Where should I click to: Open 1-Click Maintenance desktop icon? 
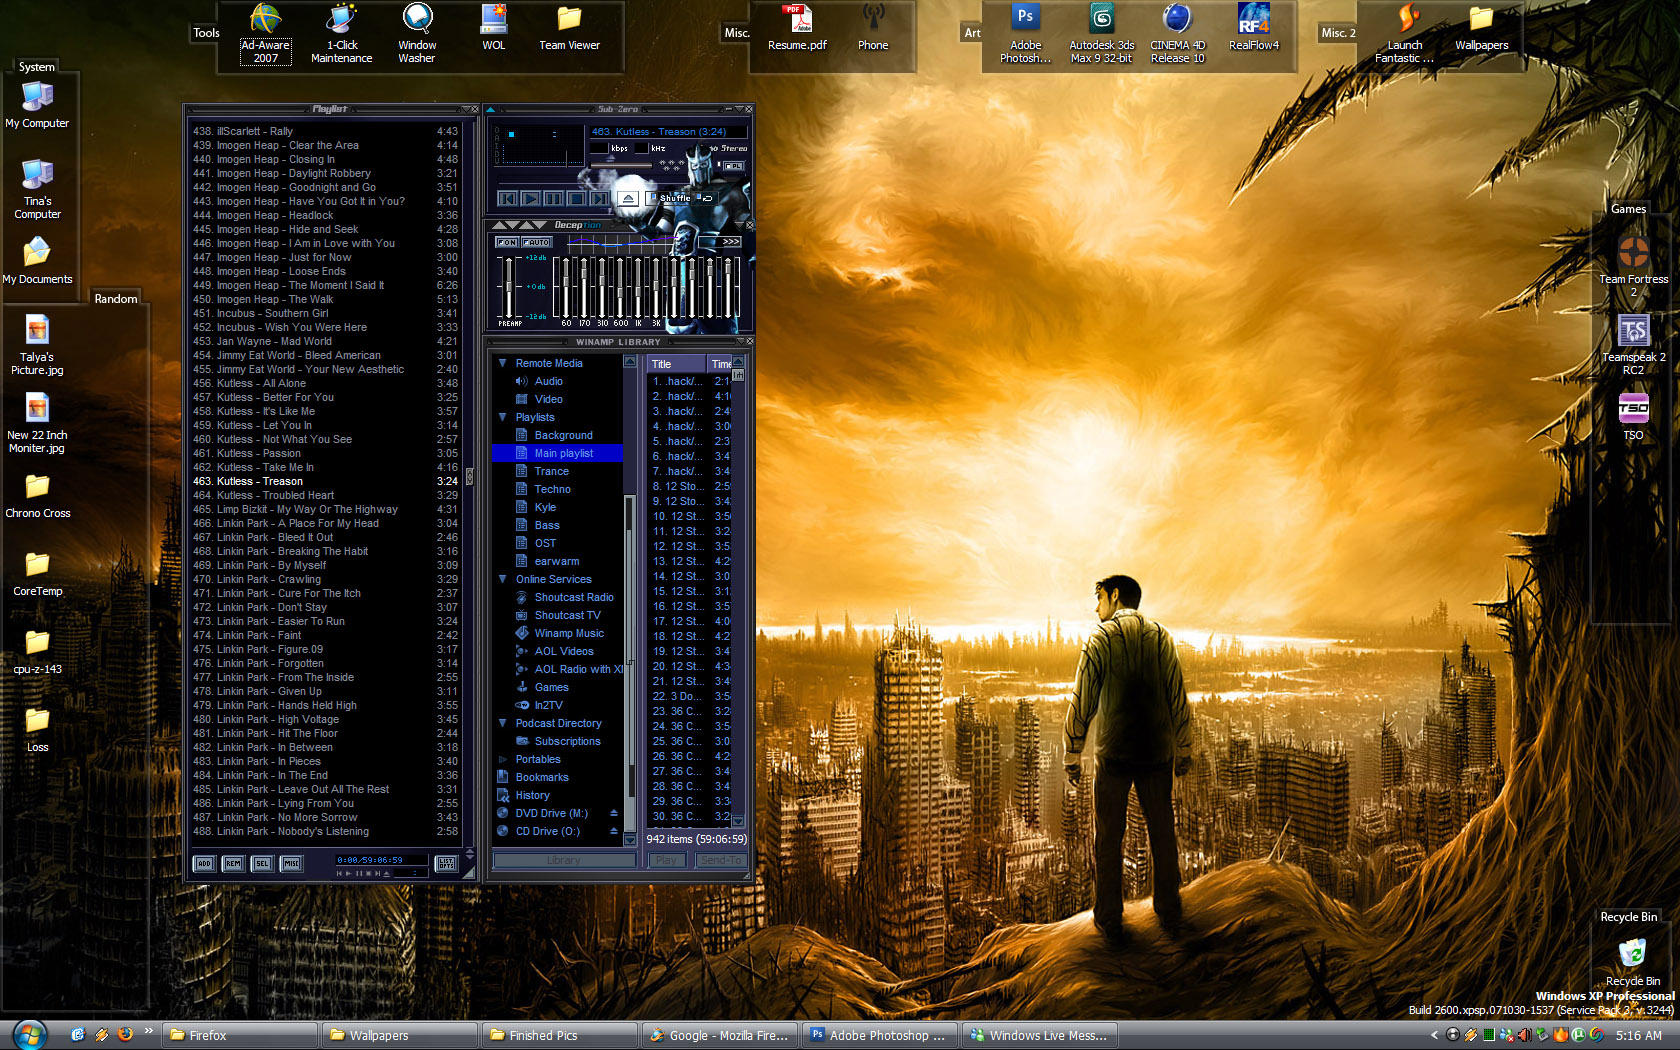pos(342,34)
